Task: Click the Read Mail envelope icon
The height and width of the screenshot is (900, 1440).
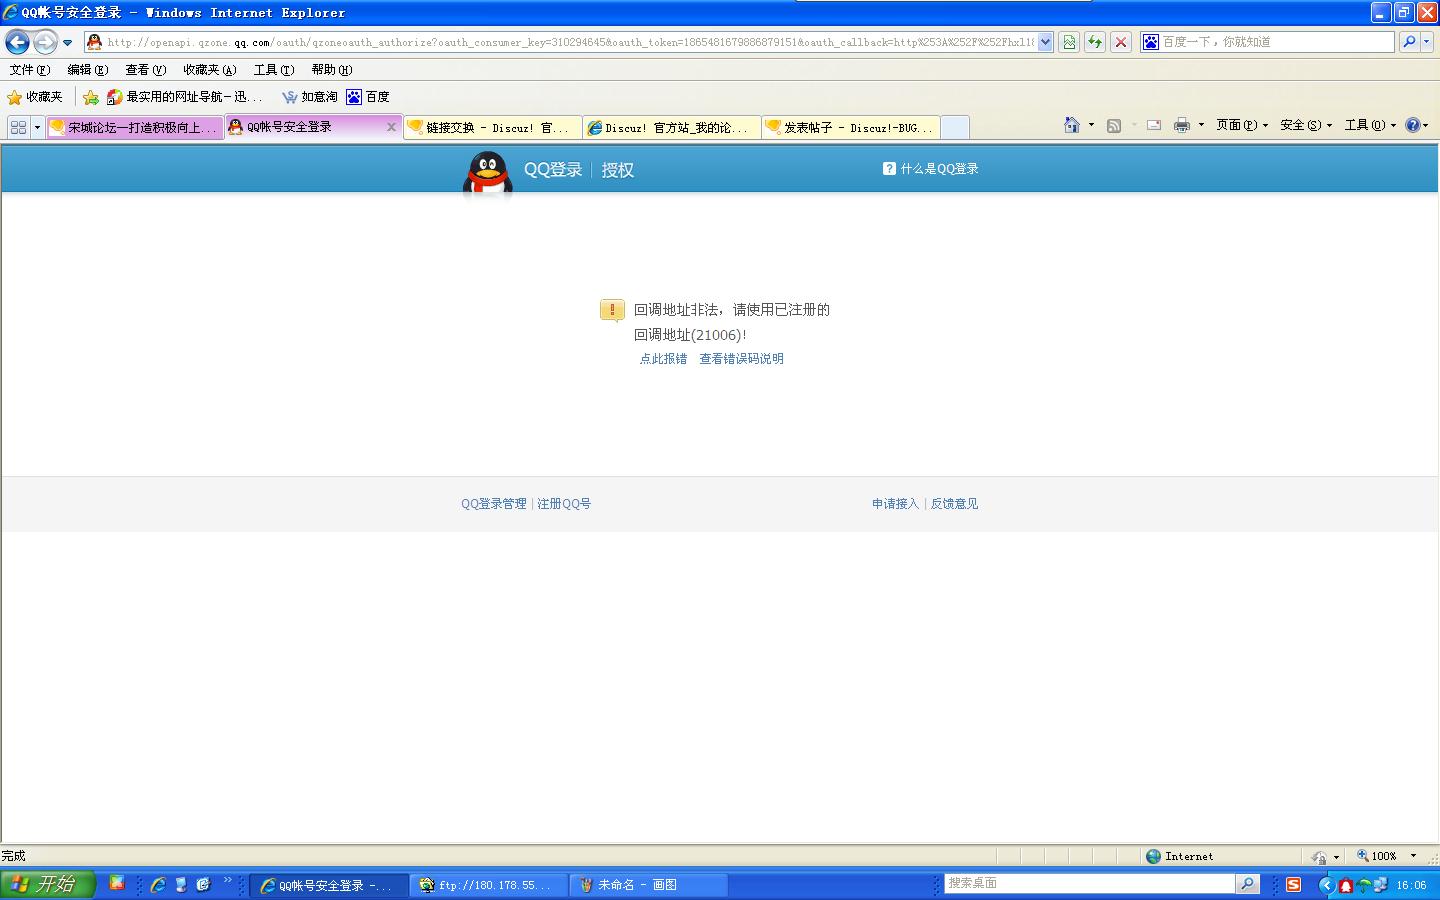Action: click(x=1154, y=125)
